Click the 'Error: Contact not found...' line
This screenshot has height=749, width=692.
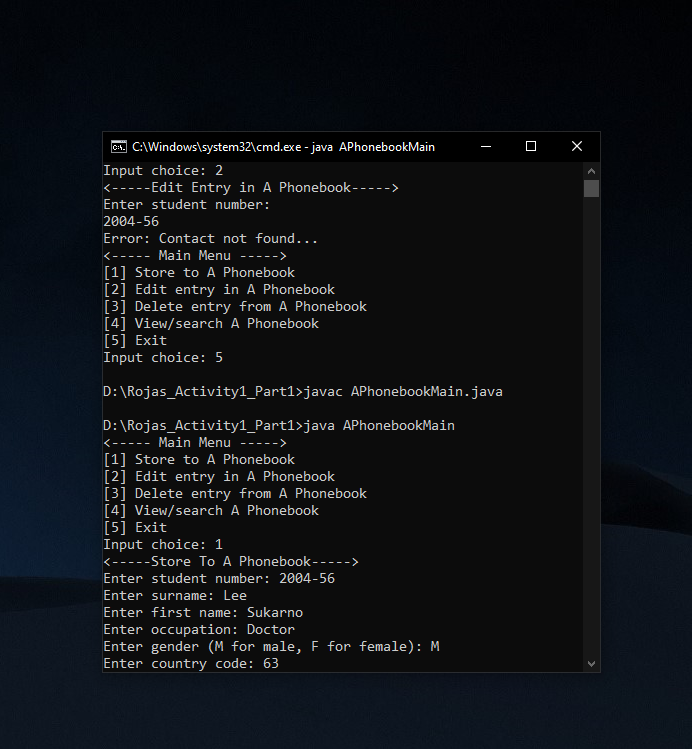pos(210,239)
